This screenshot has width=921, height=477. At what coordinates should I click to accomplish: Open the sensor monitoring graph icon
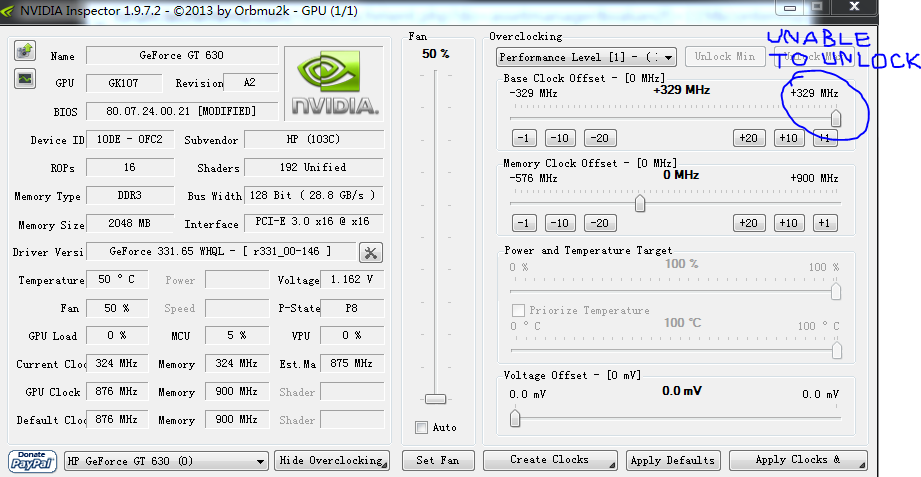click(25, 78)
